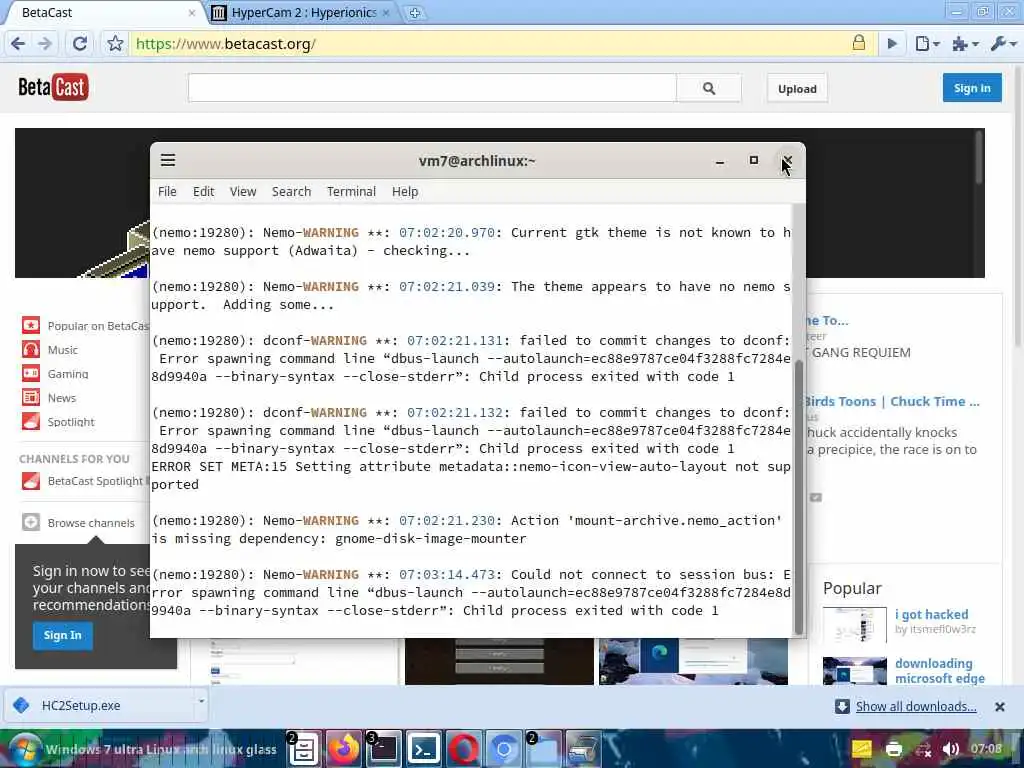Expand the HC2Setup.exe download options arrow

click(x=201, y=702)
